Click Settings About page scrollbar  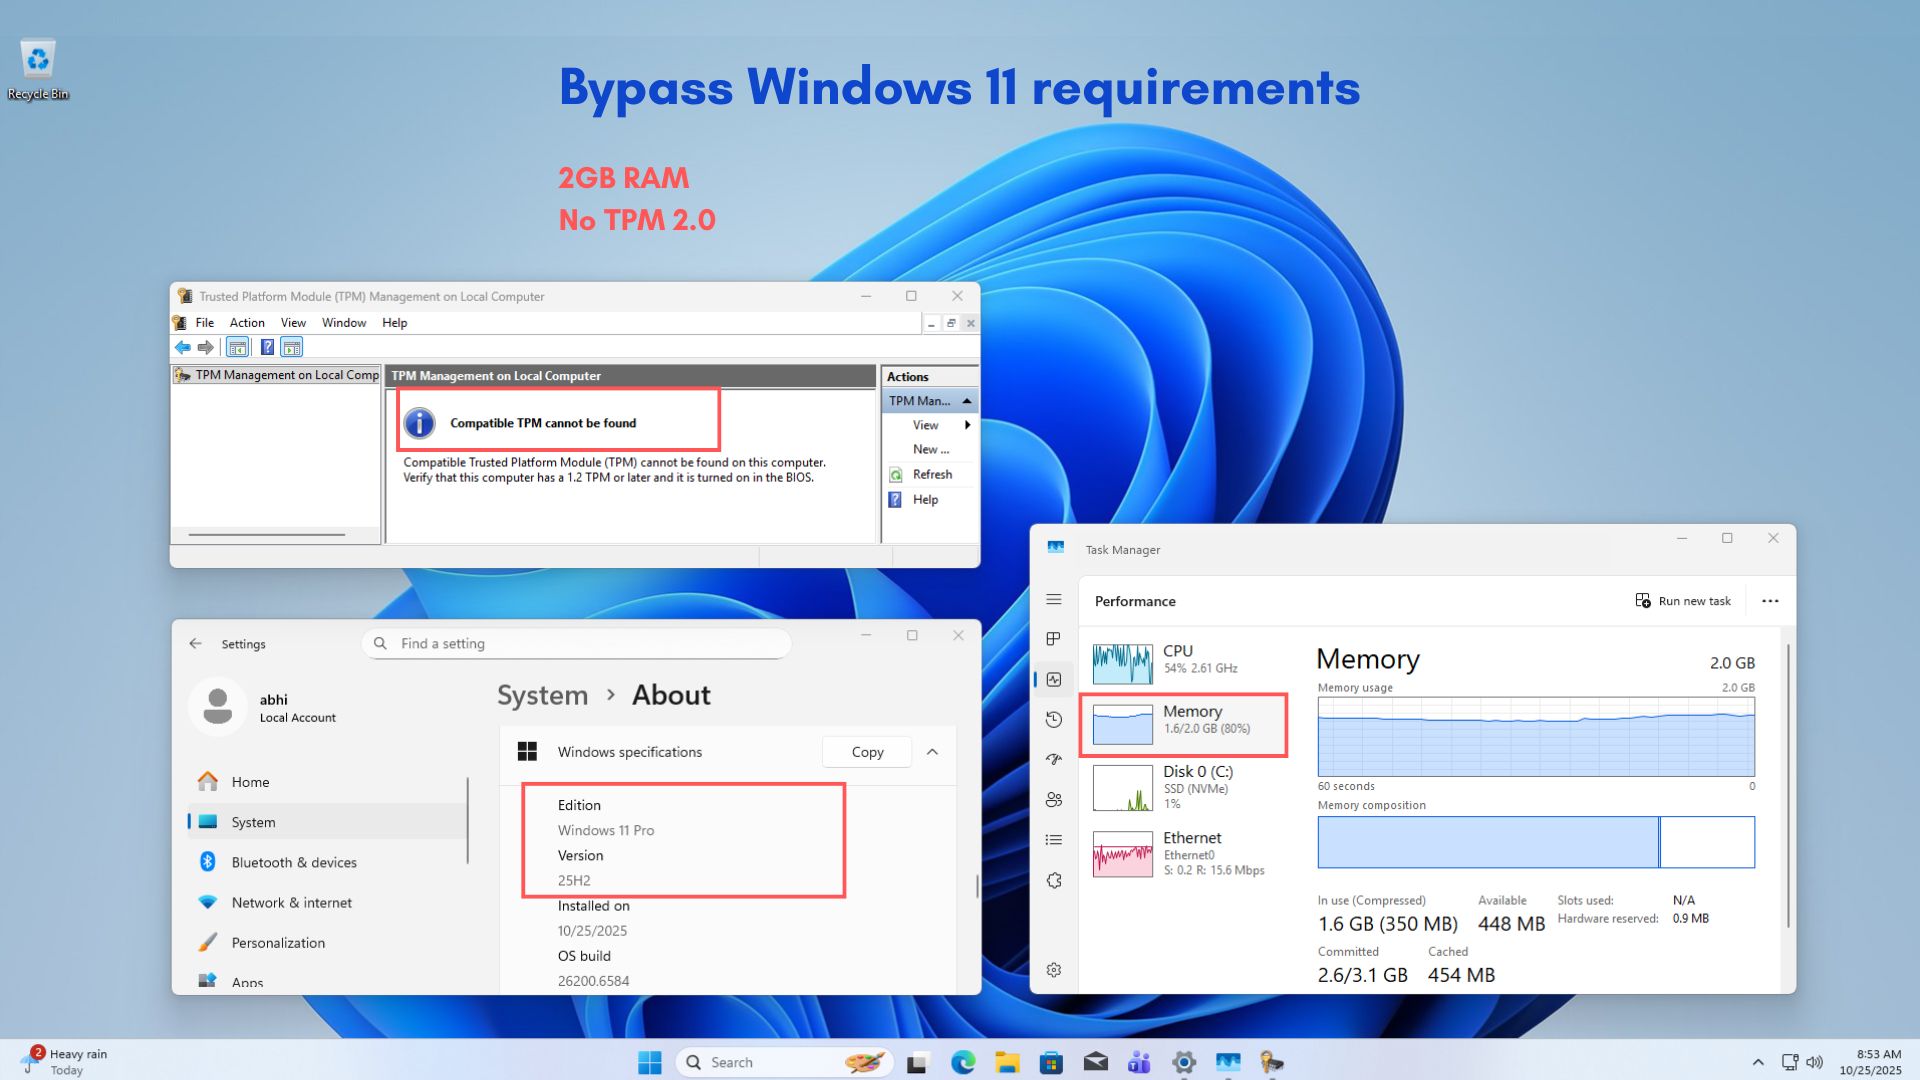[x=977, y=886]
